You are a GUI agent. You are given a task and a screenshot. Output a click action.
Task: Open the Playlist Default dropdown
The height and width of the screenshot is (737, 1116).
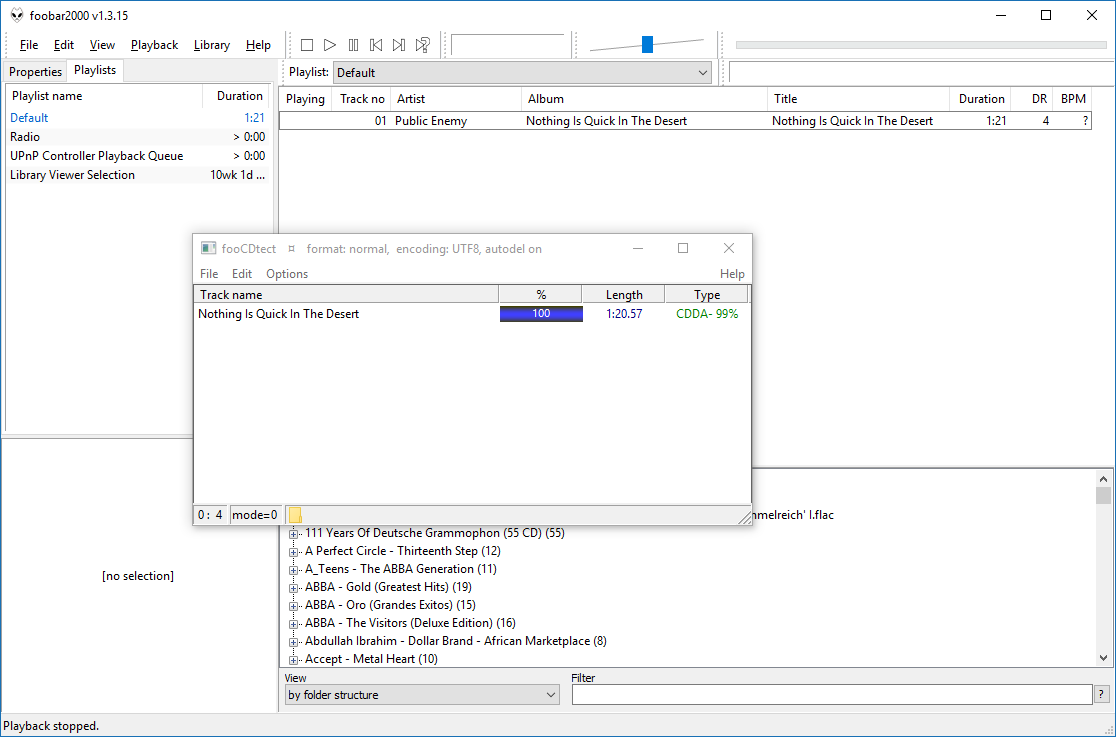coord(522,73)
